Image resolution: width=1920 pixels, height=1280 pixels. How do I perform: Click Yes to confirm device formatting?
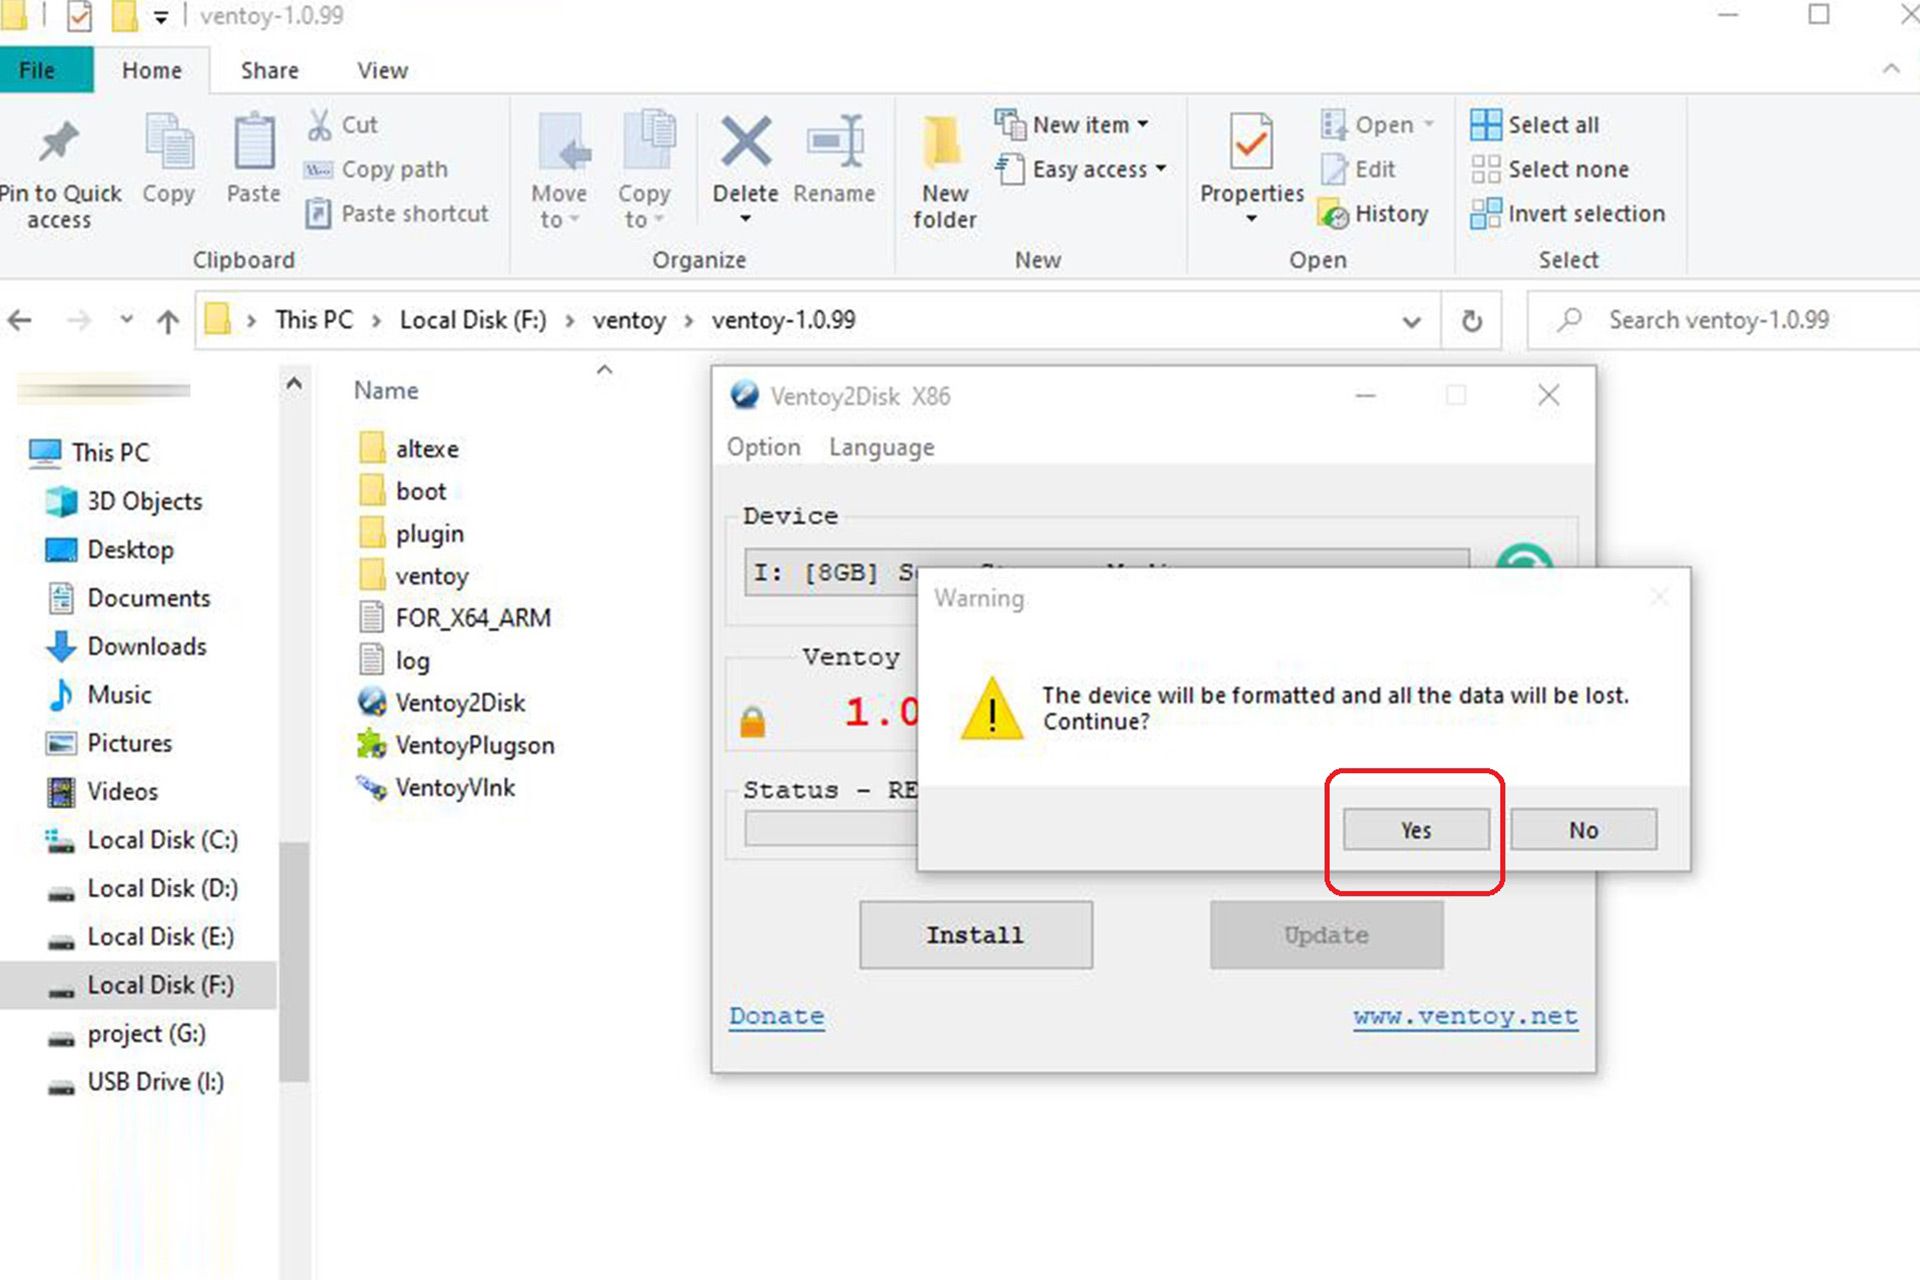[x=1416, y=829]
